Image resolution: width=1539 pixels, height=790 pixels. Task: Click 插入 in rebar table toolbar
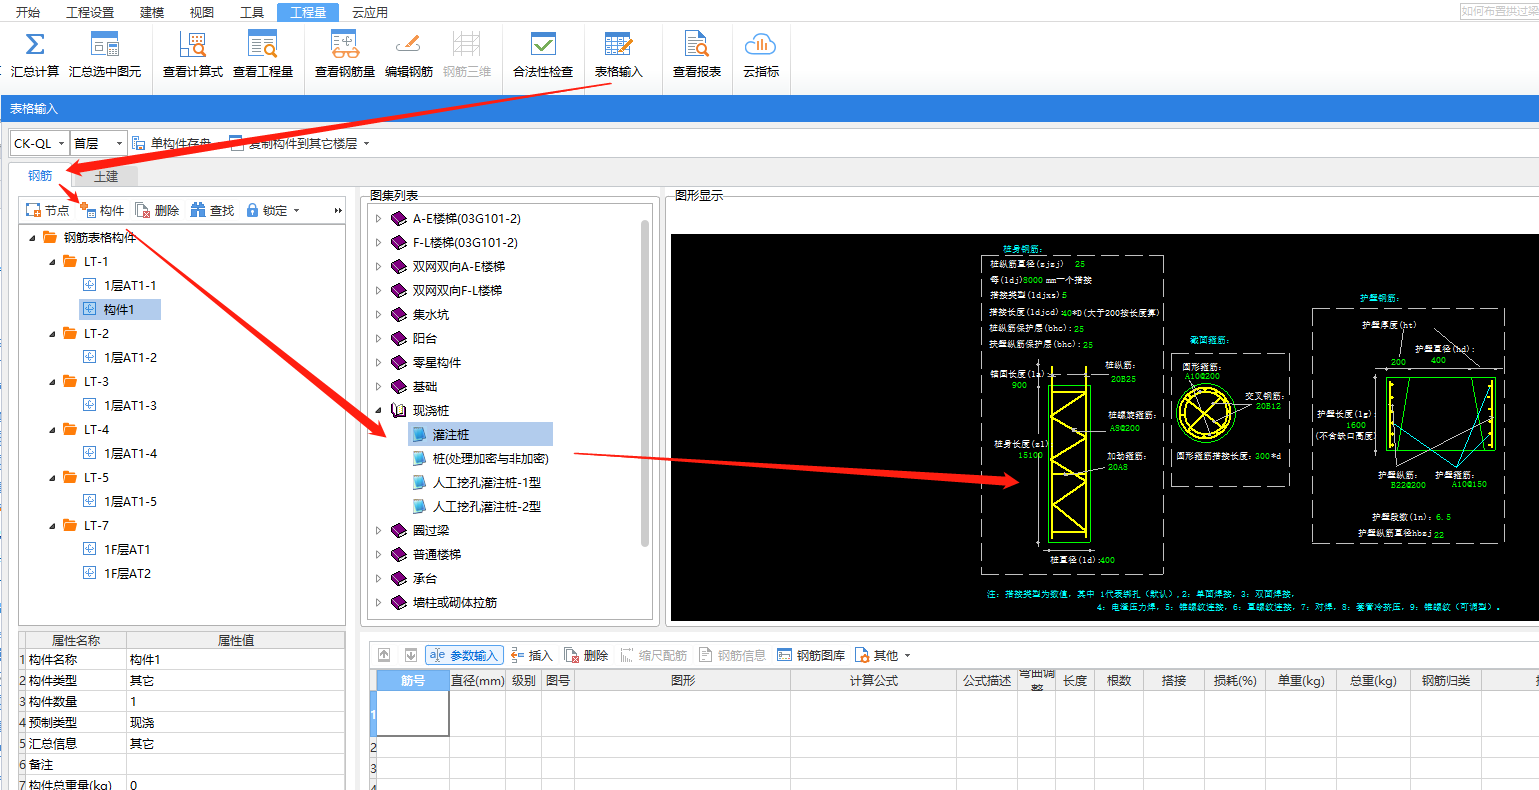point(532,655)
